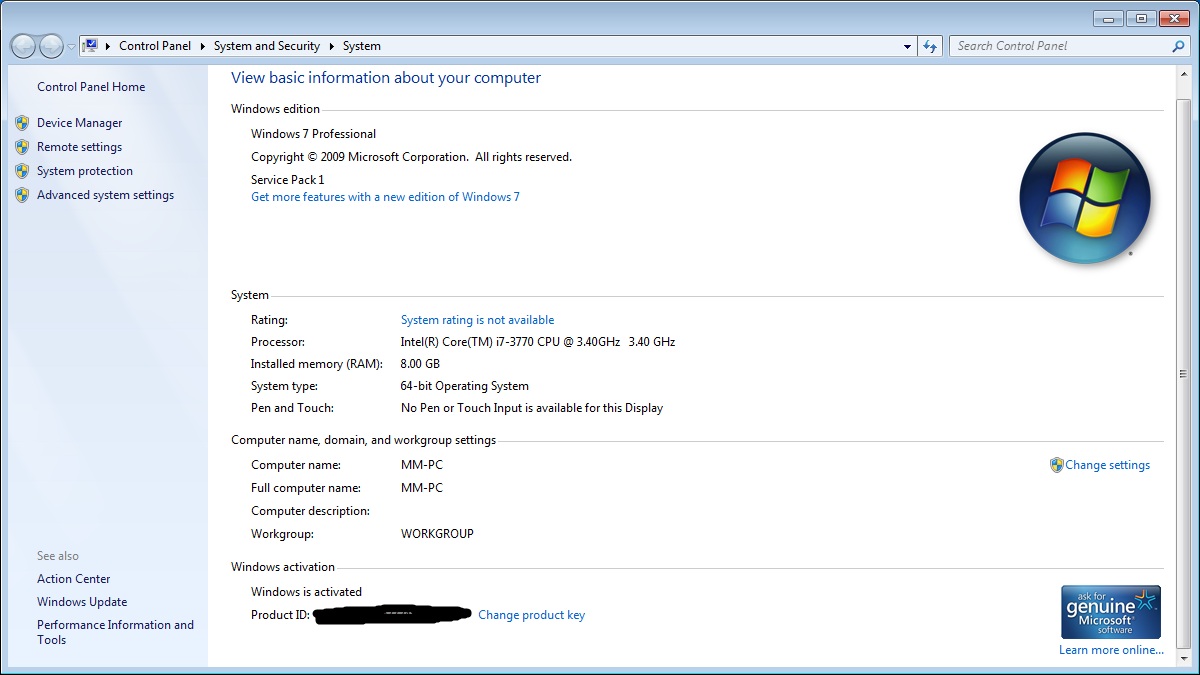1200x675 pixels.
Task: Click the page heading View basic information
Action: (x=386, y=78)
